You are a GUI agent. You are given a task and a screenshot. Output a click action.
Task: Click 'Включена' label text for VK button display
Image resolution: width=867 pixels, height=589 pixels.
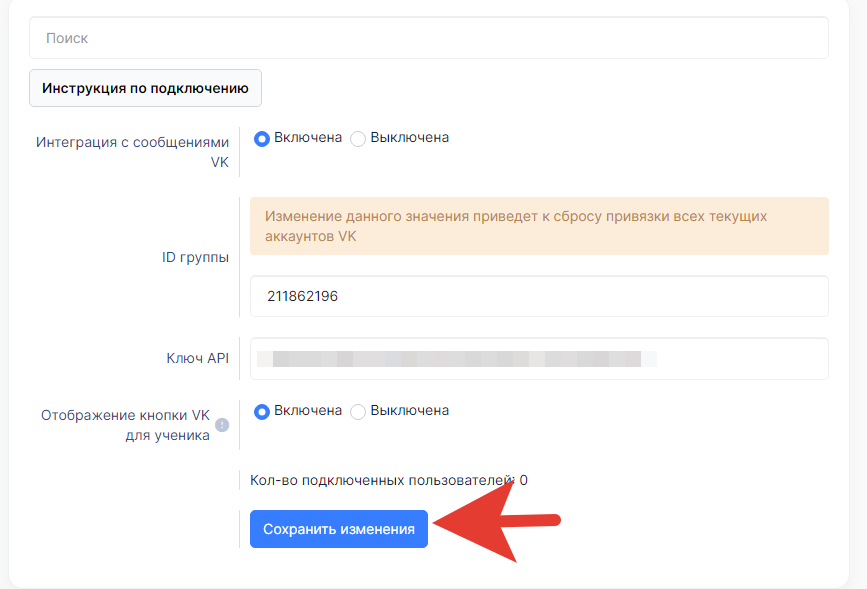coord(308,411)
